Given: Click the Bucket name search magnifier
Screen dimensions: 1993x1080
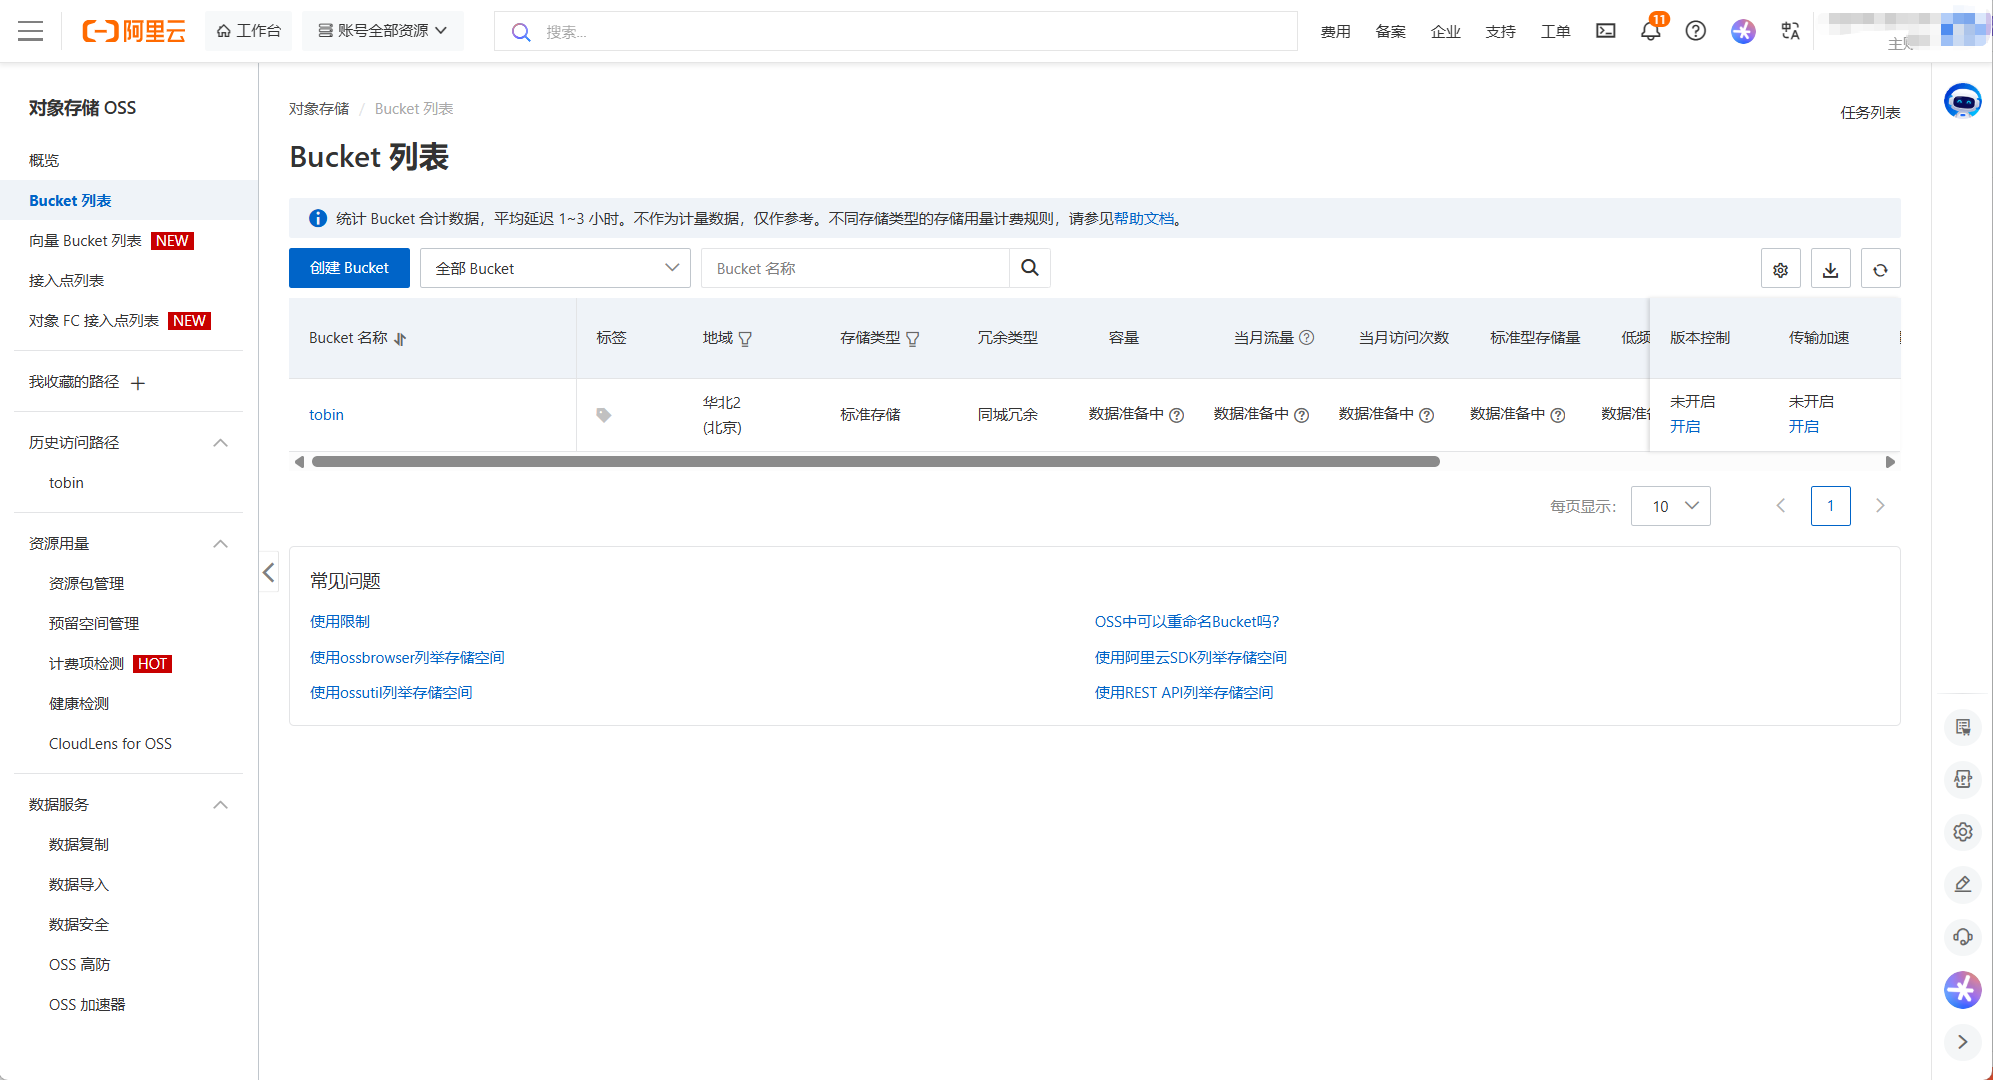Looking at the screenshot, I should (1029, 268).
